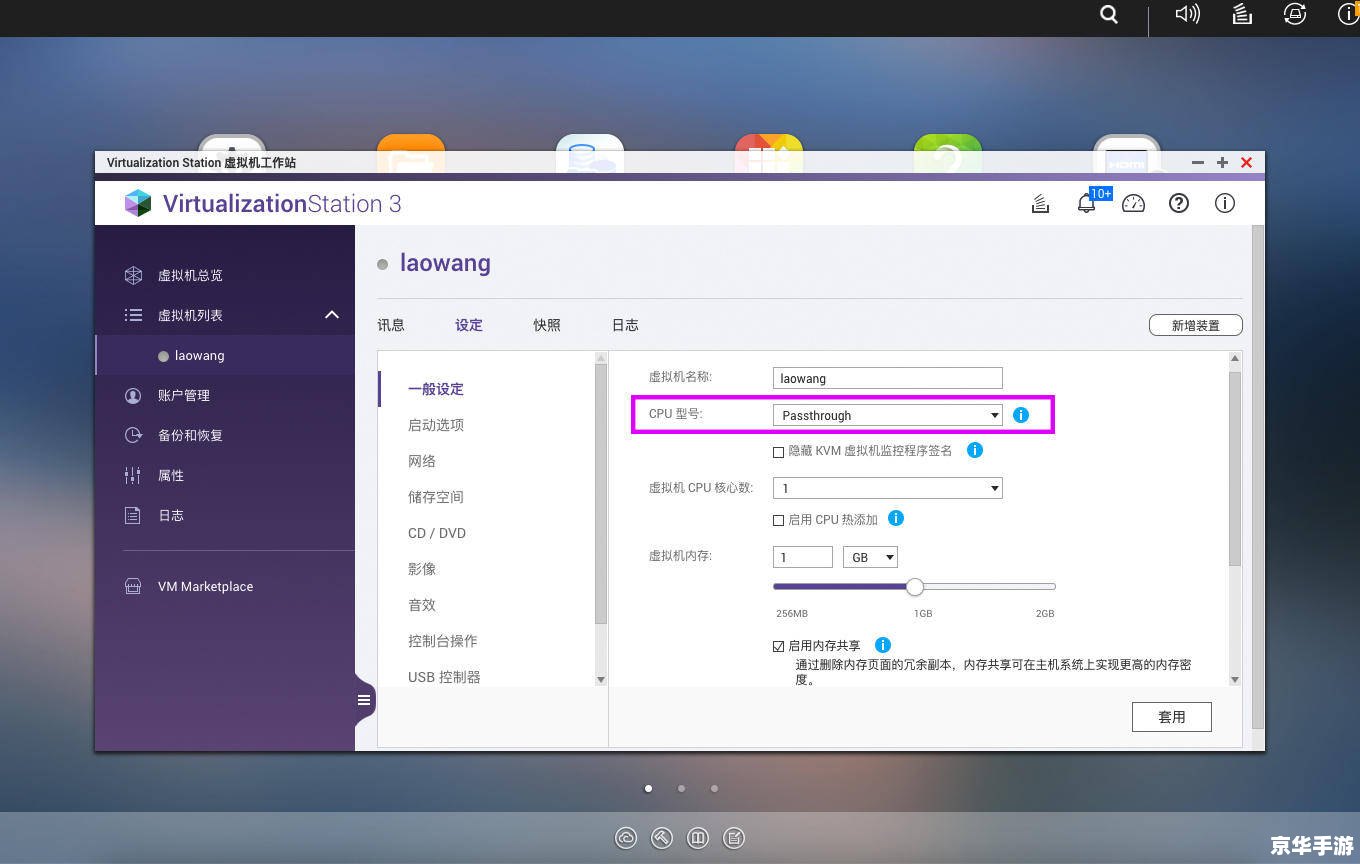
Task: Toggle 隐藏 KVM 虚拟机监控程序签名 checkbox
Action: (x=778, y=451)
